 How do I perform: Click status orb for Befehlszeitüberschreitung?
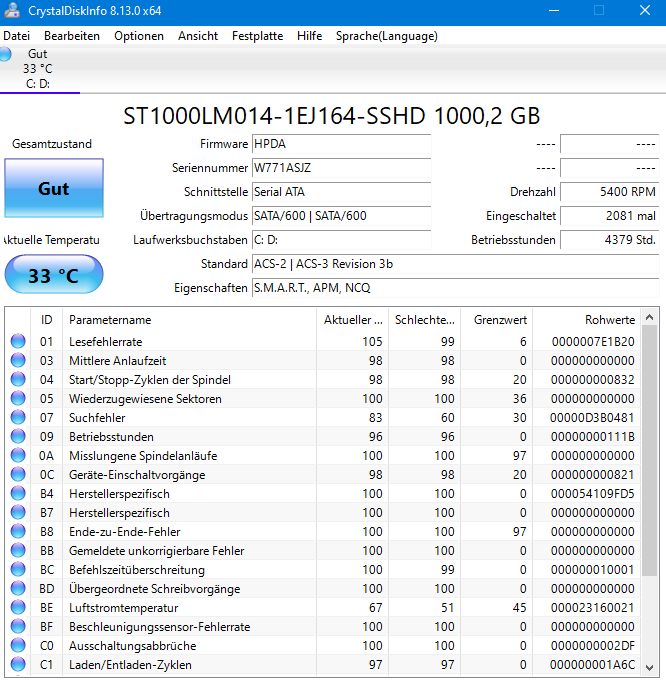[x=18, y=570]
